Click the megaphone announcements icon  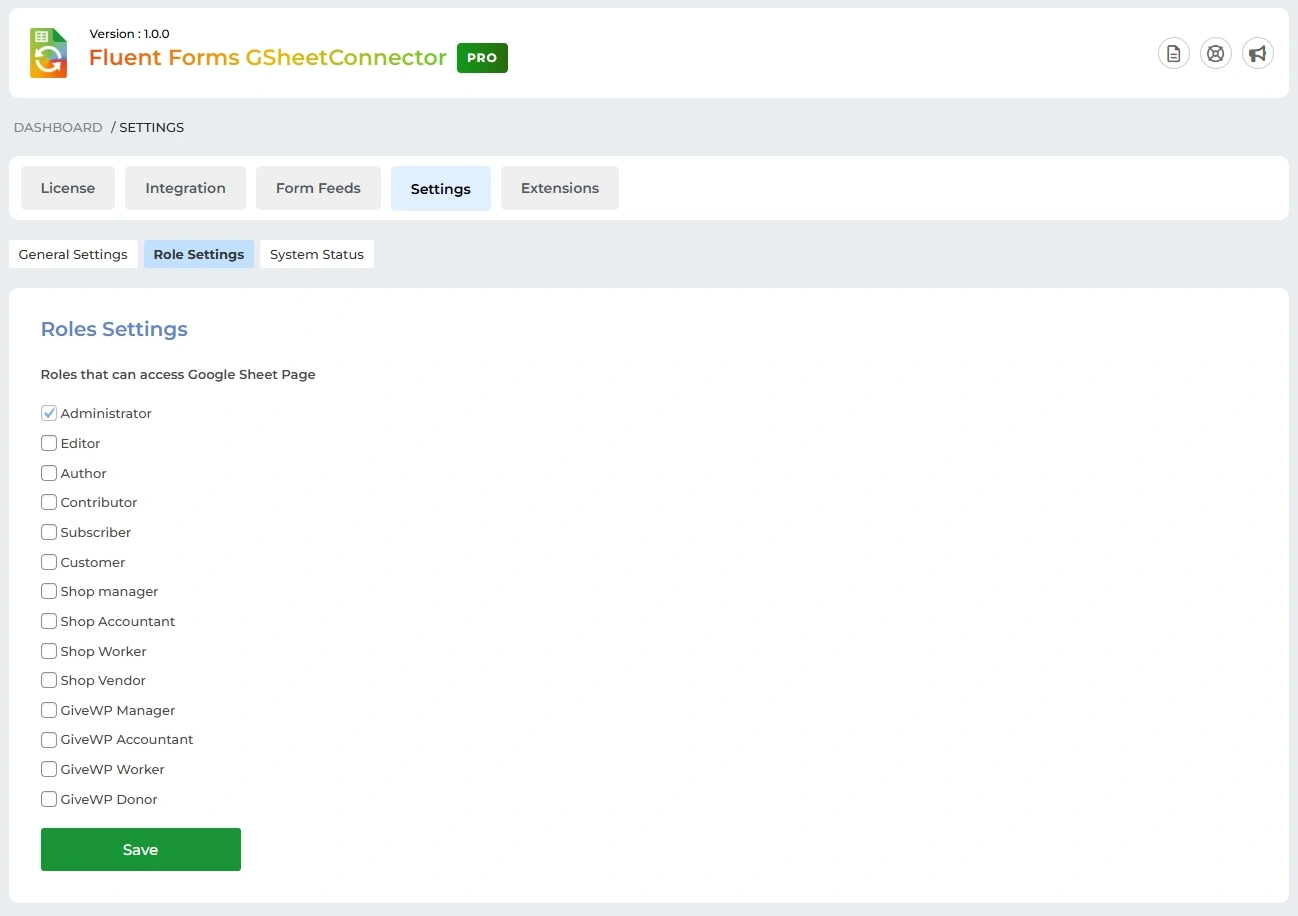pyautogui.click(x=1257, y=53)
